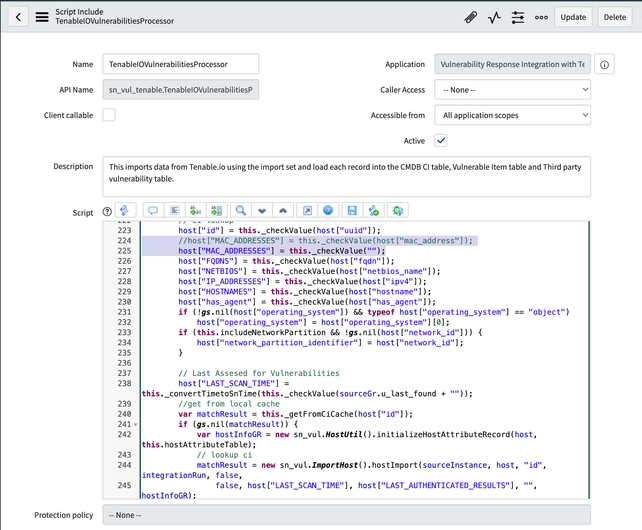Click the Delete button
Screen dimensions: 642x530
coord(615,17)
